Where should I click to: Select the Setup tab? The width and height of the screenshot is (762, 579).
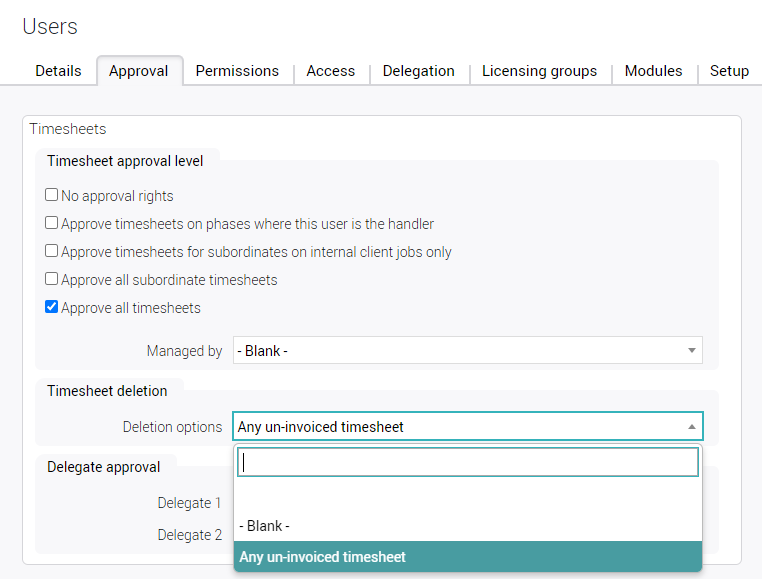coord(729,71)
